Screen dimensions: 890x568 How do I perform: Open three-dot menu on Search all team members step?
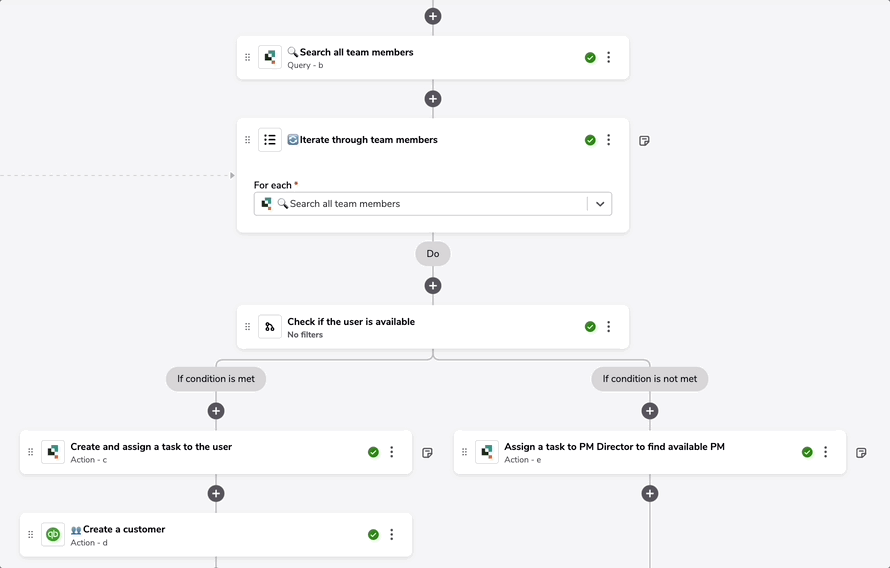608,57
